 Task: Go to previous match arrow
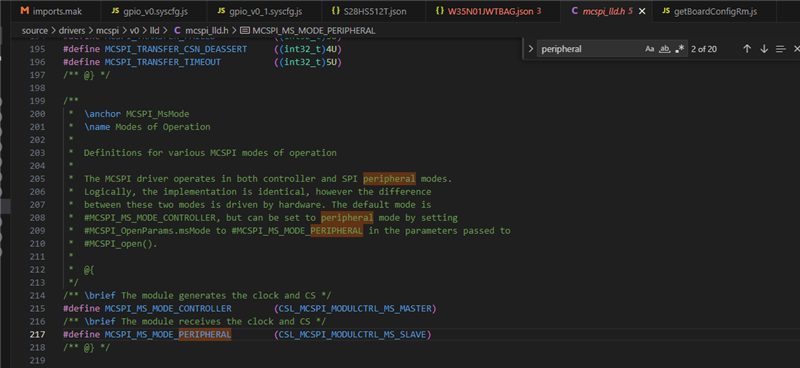[x=747, y=49]
